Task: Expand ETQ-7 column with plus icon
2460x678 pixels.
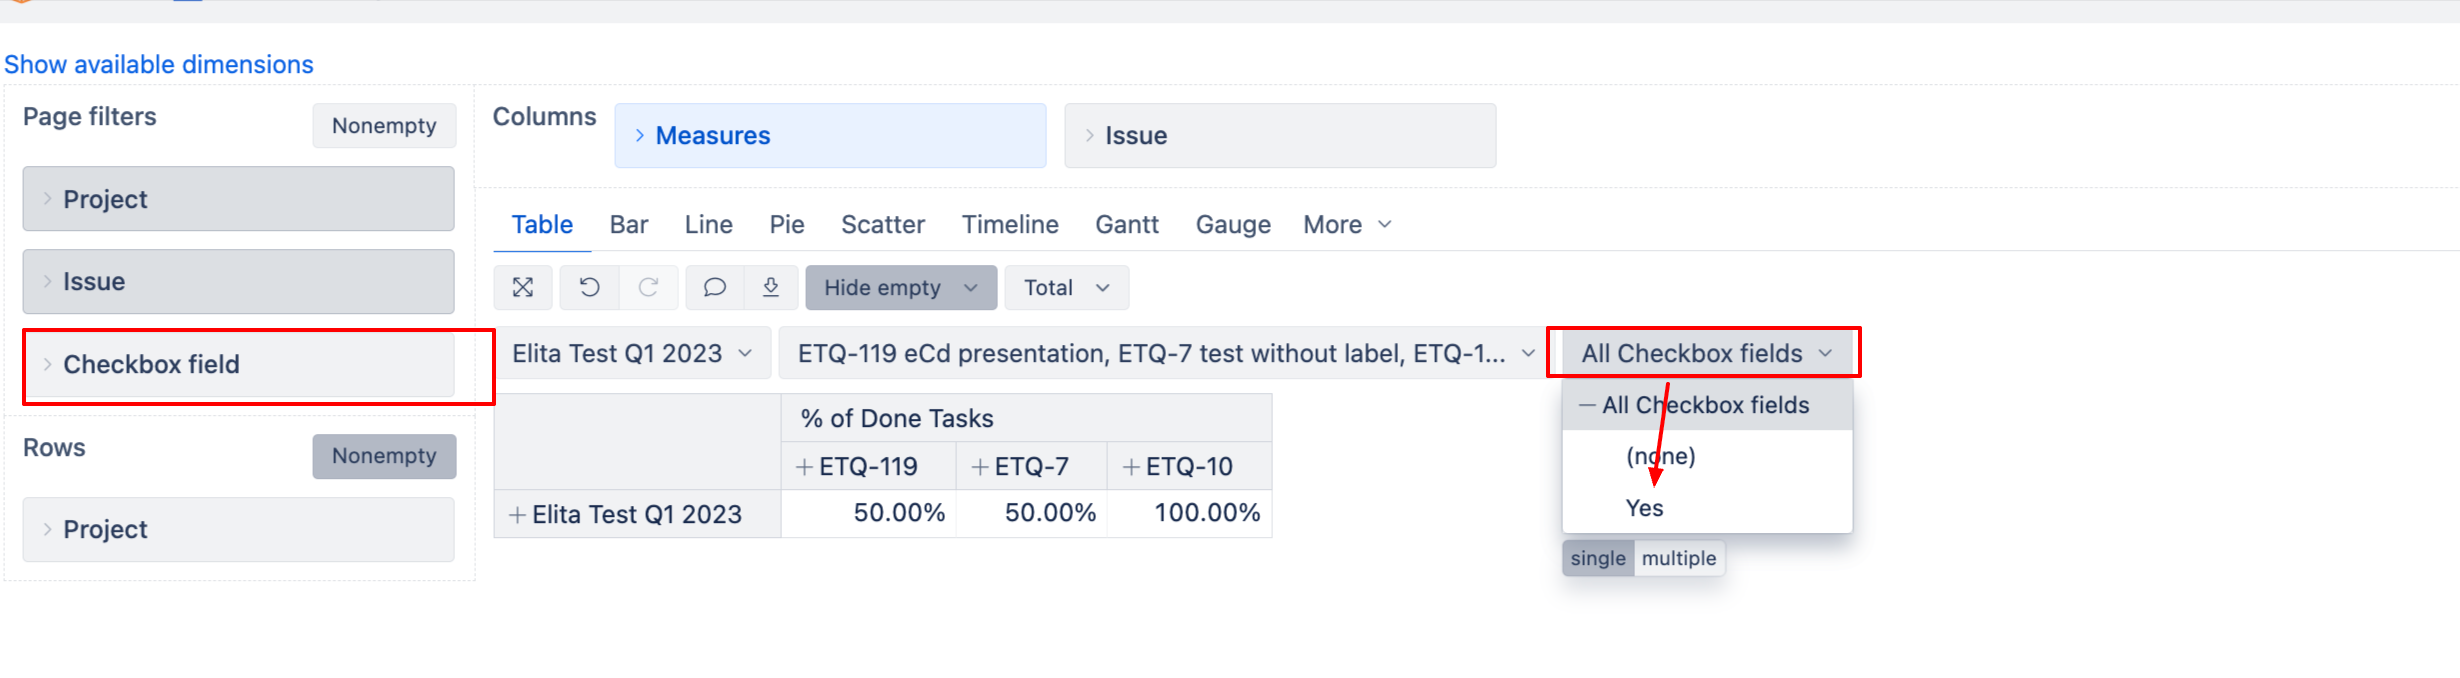Action: click(980, 467)
